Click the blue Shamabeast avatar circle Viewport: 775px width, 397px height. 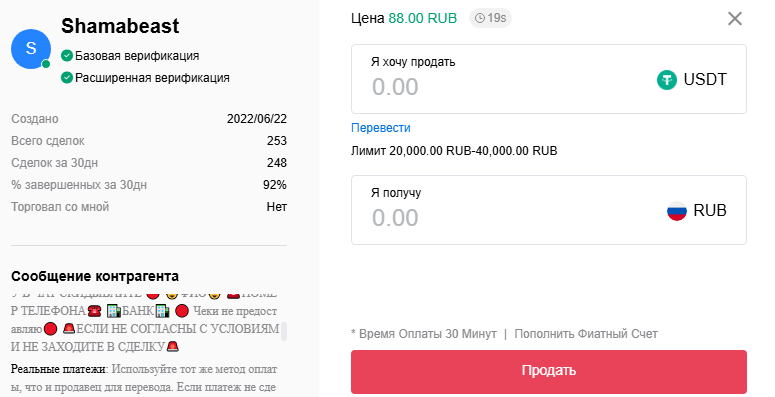[31, 49]
